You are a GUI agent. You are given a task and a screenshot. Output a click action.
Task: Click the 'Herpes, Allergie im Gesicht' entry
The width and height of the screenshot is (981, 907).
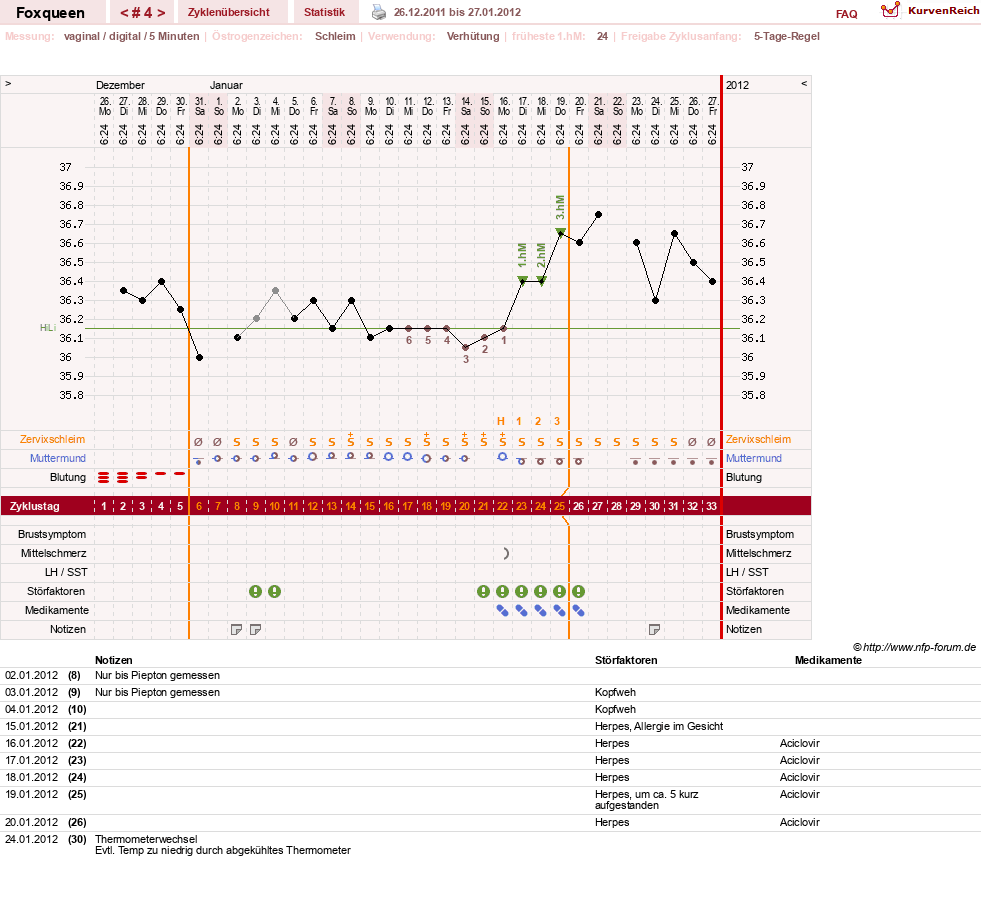coord(659,726)
